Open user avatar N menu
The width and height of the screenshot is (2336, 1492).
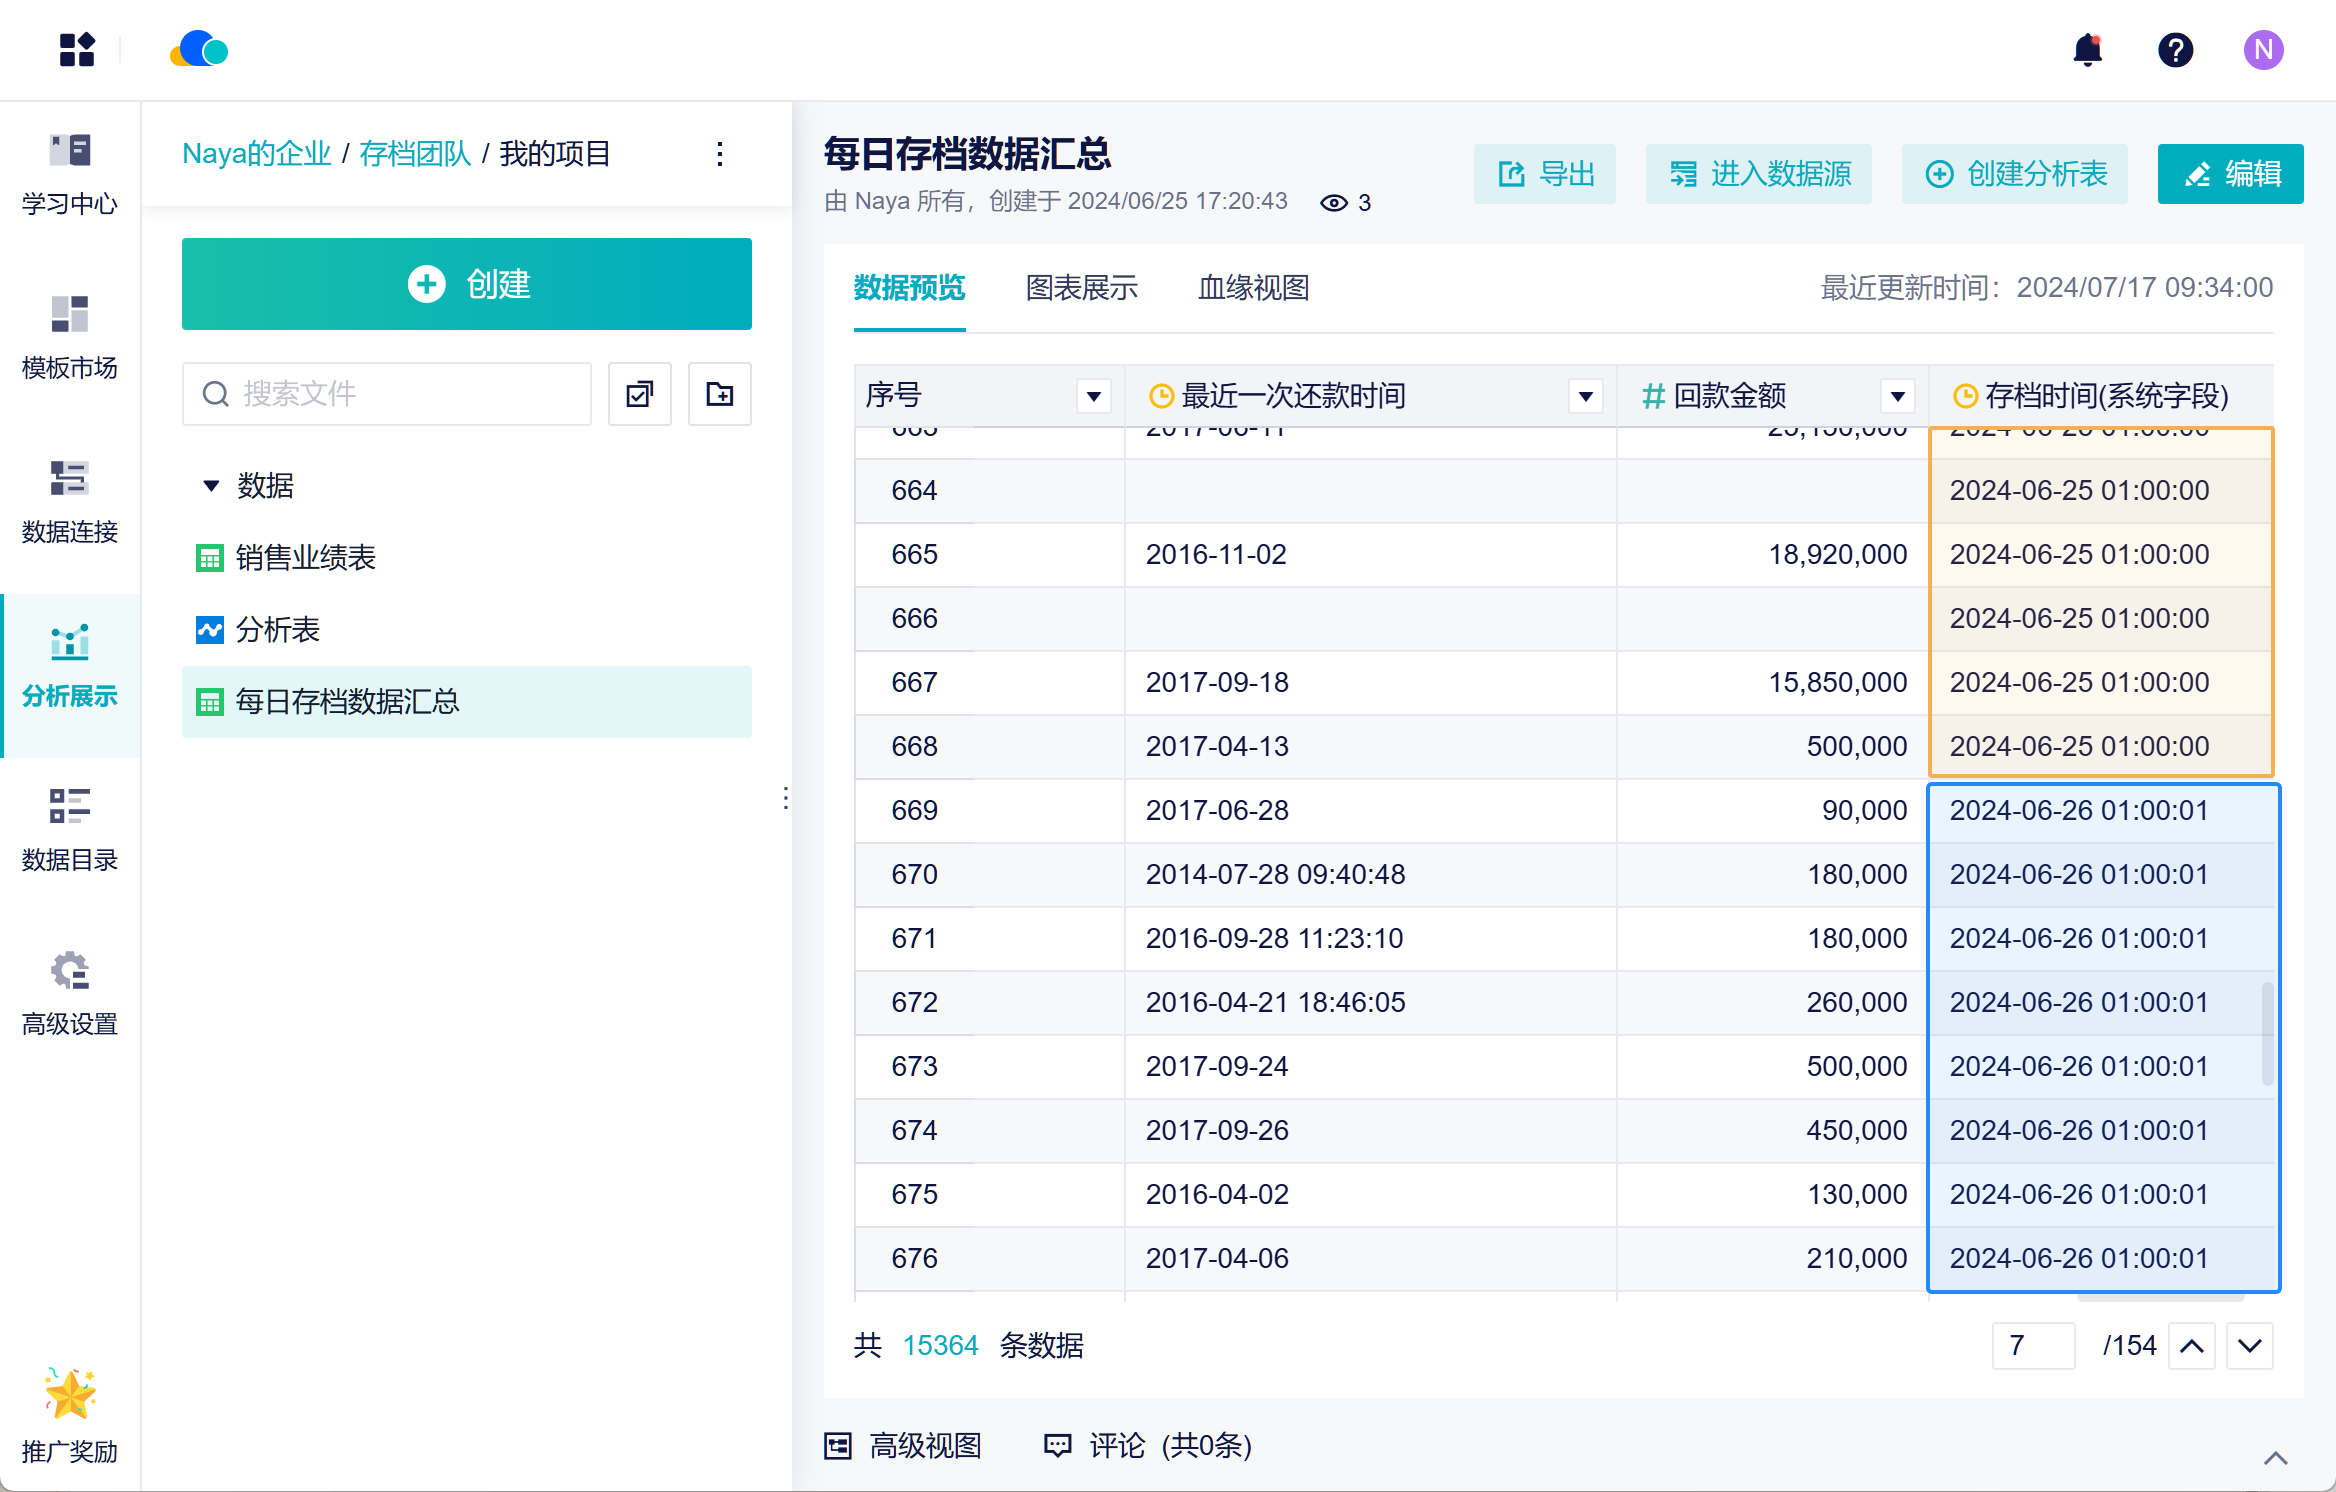(x=2263, y=50)
